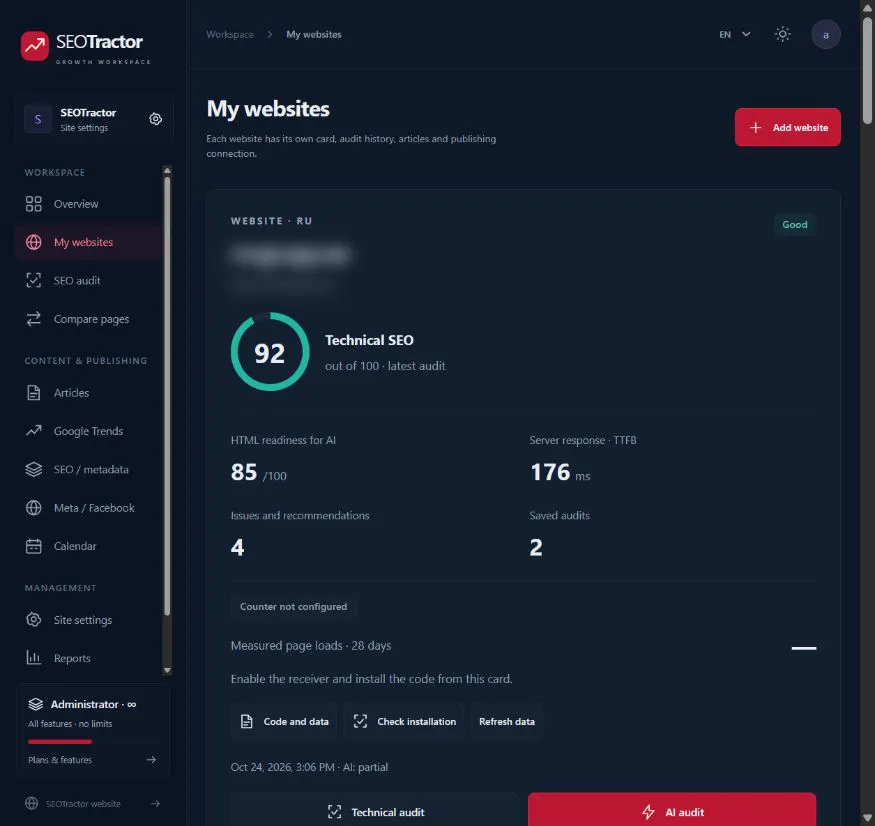This screenshot has width=875, height=826.
Task: Click the SEO audit scan icon
Action: pyautogui.click(x=33, y=280)
